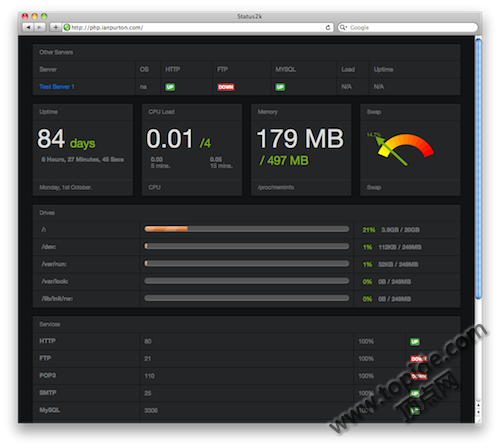
Task: Click port 3306 in MySQL row
Action: [151, 411]
